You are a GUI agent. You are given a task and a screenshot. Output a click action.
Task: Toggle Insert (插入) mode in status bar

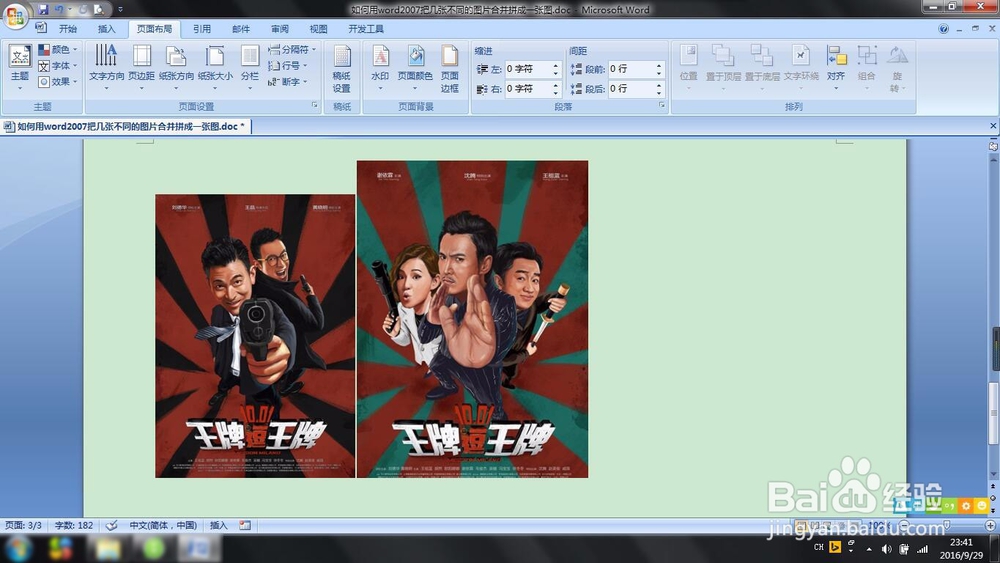pos(219,525)
